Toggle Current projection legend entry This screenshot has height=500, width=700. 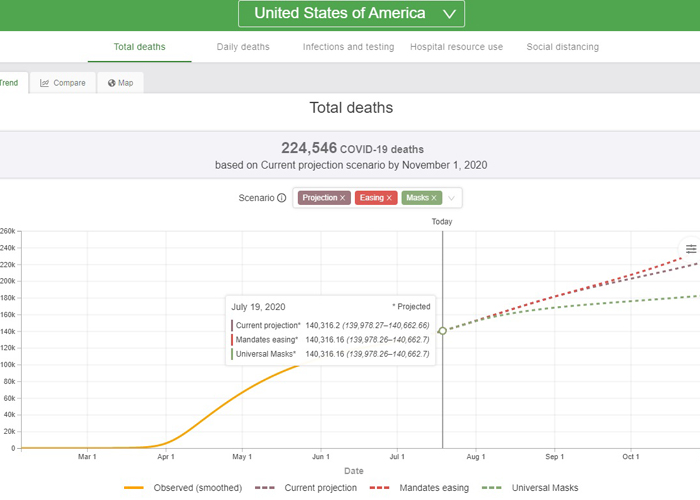click(306, 488)
